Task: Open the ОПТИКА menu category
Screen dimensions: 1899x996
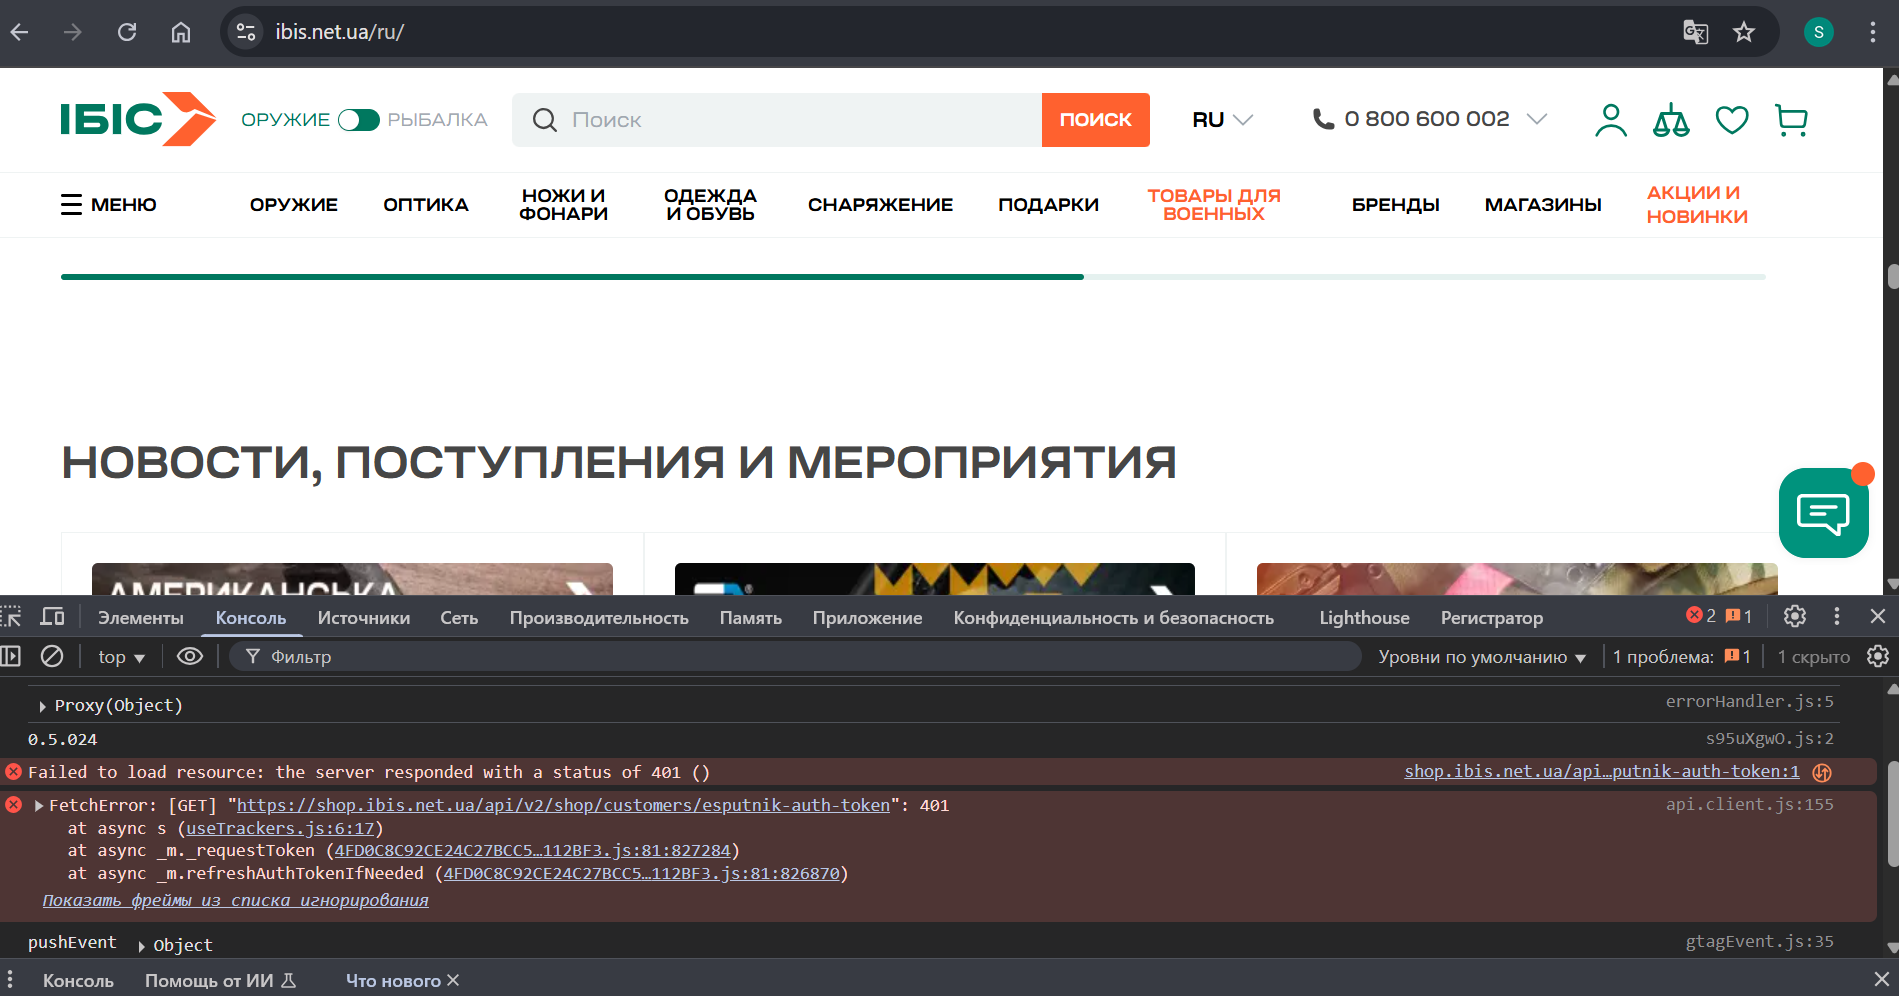Action: pyautogui.click(x=425, y=205)
